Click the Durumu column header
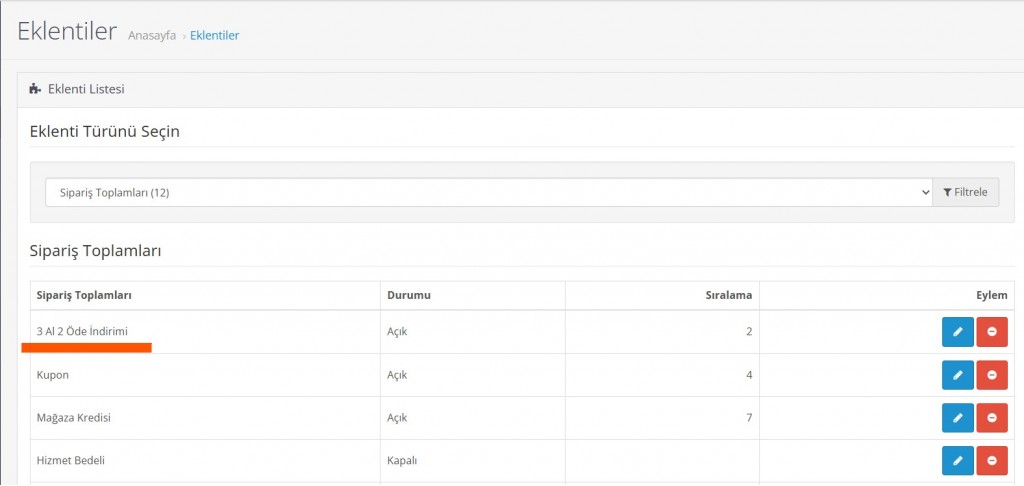1024x486 pixels. [x=408, y=295]
